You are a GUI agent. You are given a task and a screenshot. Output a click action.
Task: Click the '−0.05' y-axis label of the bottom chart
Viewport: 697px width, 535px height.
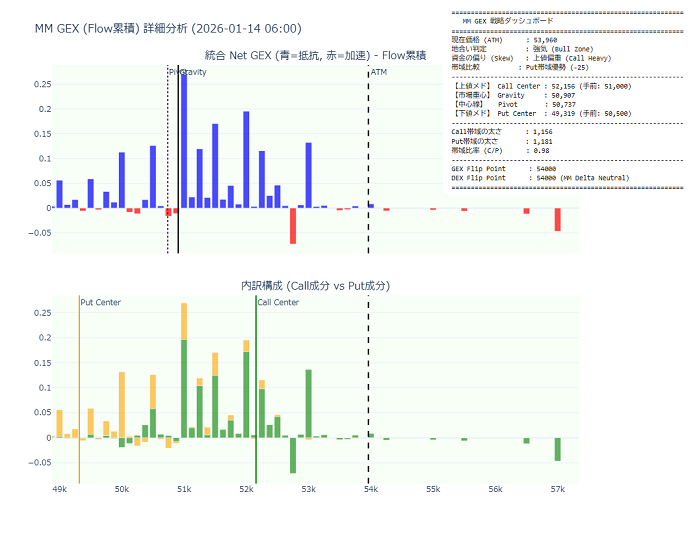[40, 463]
